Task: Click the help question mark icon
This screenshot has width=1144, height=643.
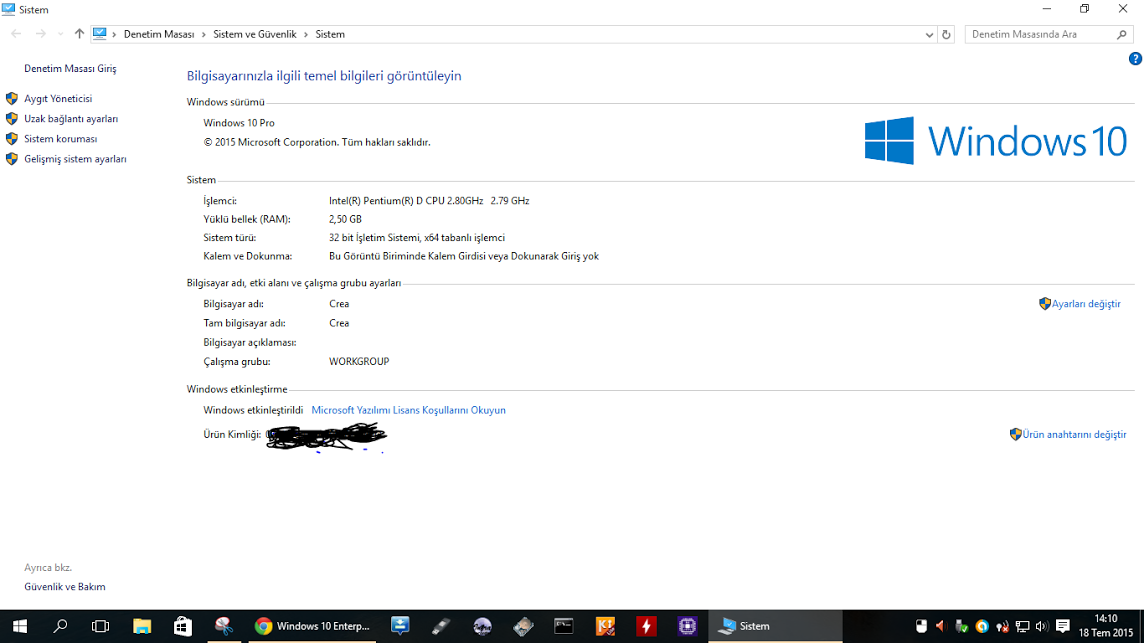Action: pyautogui.click(x=1135, y=59)
